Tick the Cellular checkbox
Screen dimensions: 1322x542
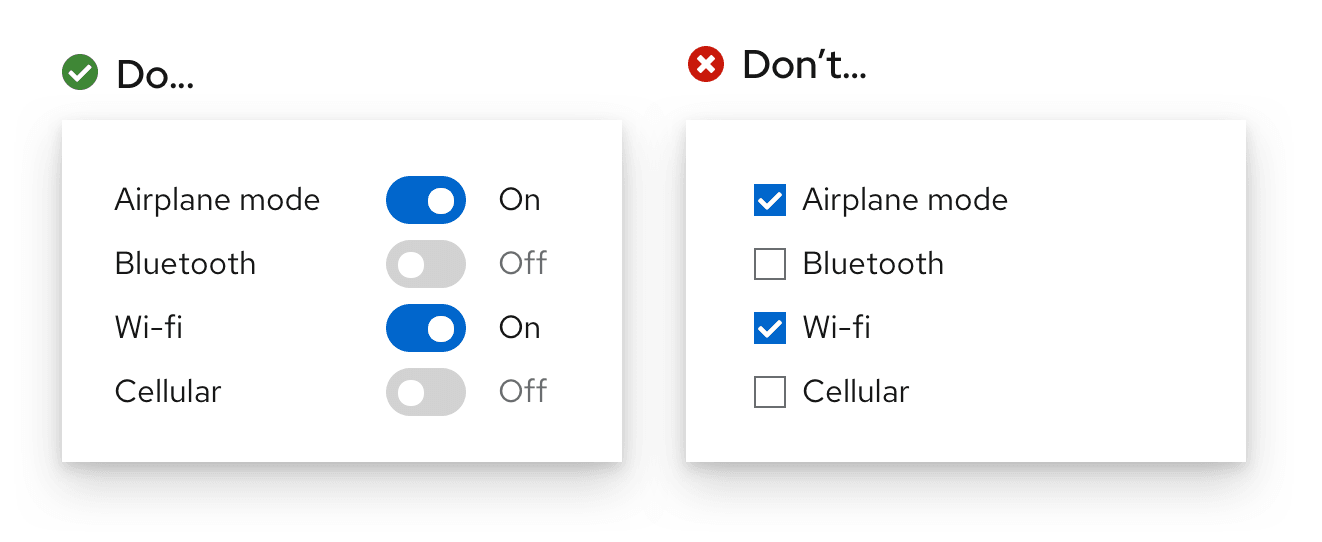click(x=770, y=392)
